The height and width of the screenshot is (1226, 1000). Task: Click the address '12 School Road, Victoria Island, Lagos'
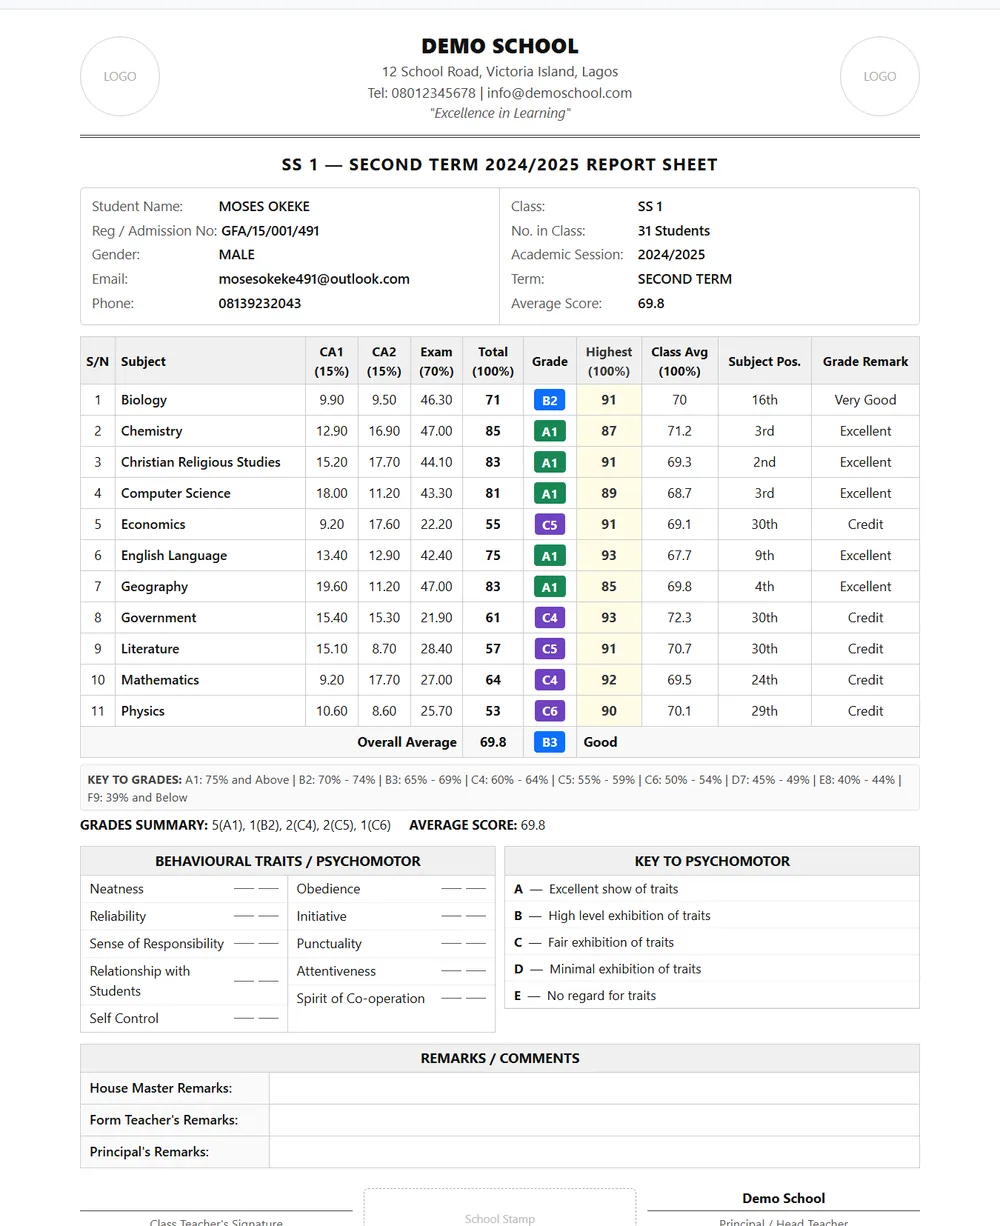(500, 72)
